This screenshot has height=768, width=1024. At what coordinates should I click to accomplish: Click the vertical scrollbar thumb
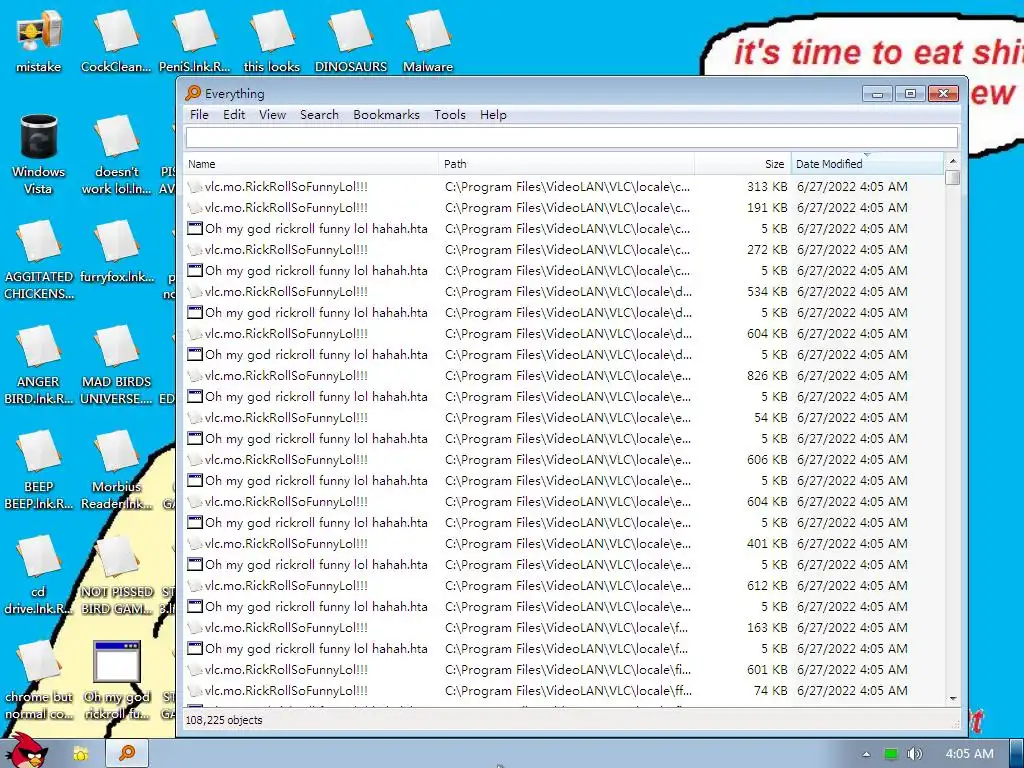953,177
